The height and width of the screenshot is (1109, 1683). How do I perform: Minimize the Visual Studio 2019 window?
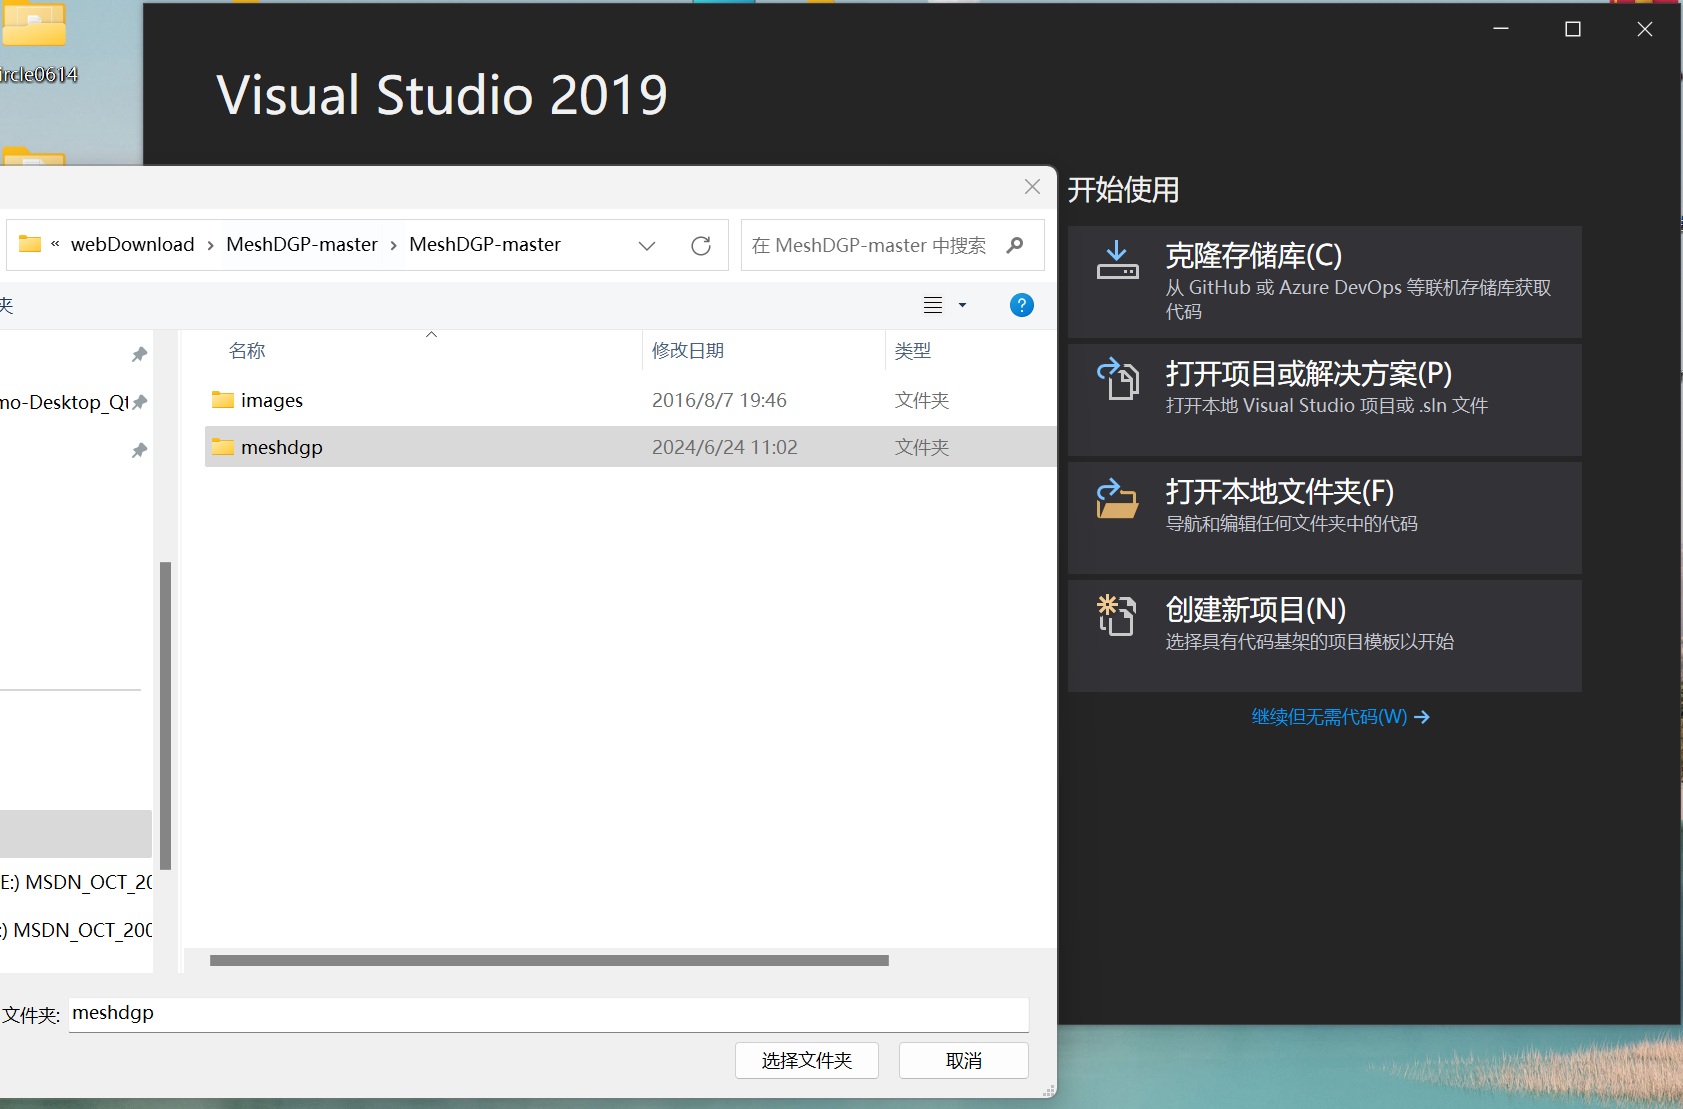point(1501,29)
